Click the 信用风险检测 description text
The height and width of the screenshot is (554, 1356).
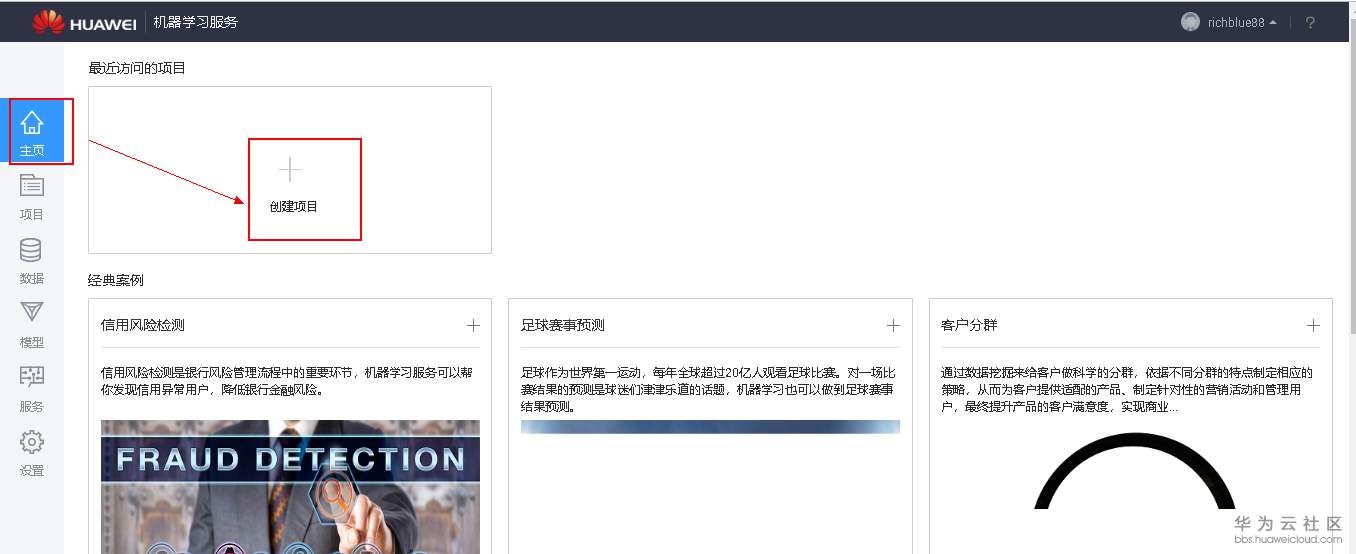pyautogui.click(x=287, y=381)
